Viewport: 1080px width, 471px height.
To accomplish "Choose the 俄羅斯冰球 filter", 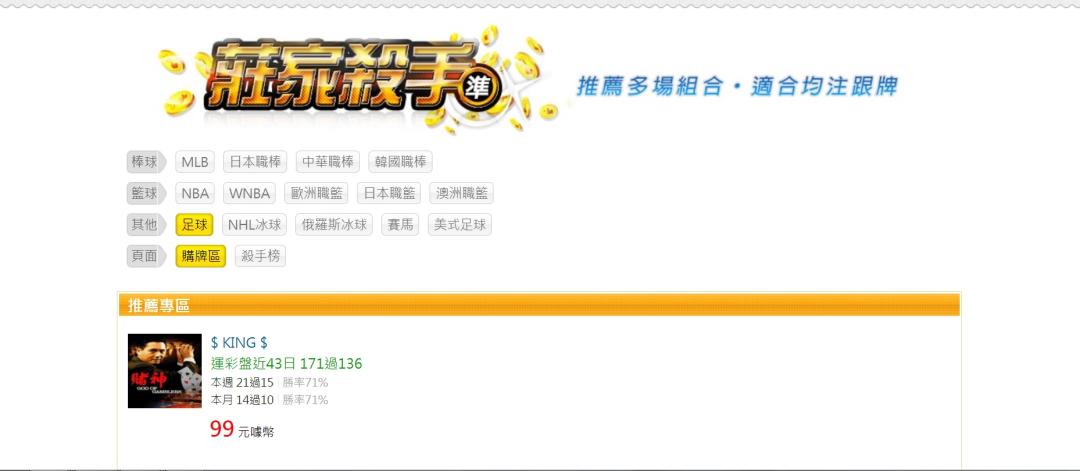I will (x=334, y=224).
